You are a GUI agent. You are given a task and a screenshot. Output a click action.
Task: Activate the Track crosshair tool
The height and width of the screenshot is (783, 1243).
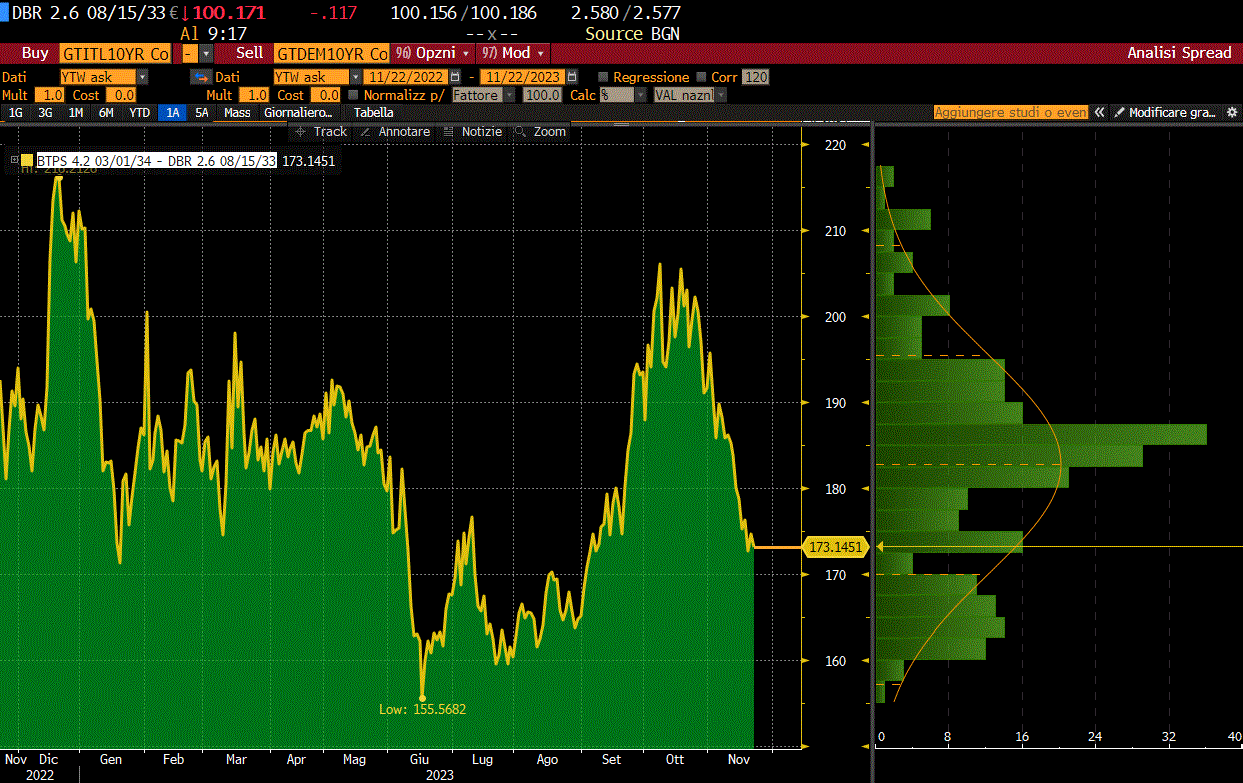321,132
